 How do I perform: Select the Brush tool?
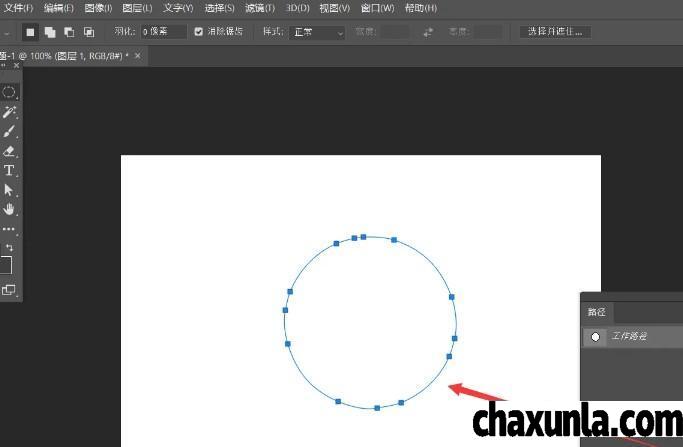(9, 132)
